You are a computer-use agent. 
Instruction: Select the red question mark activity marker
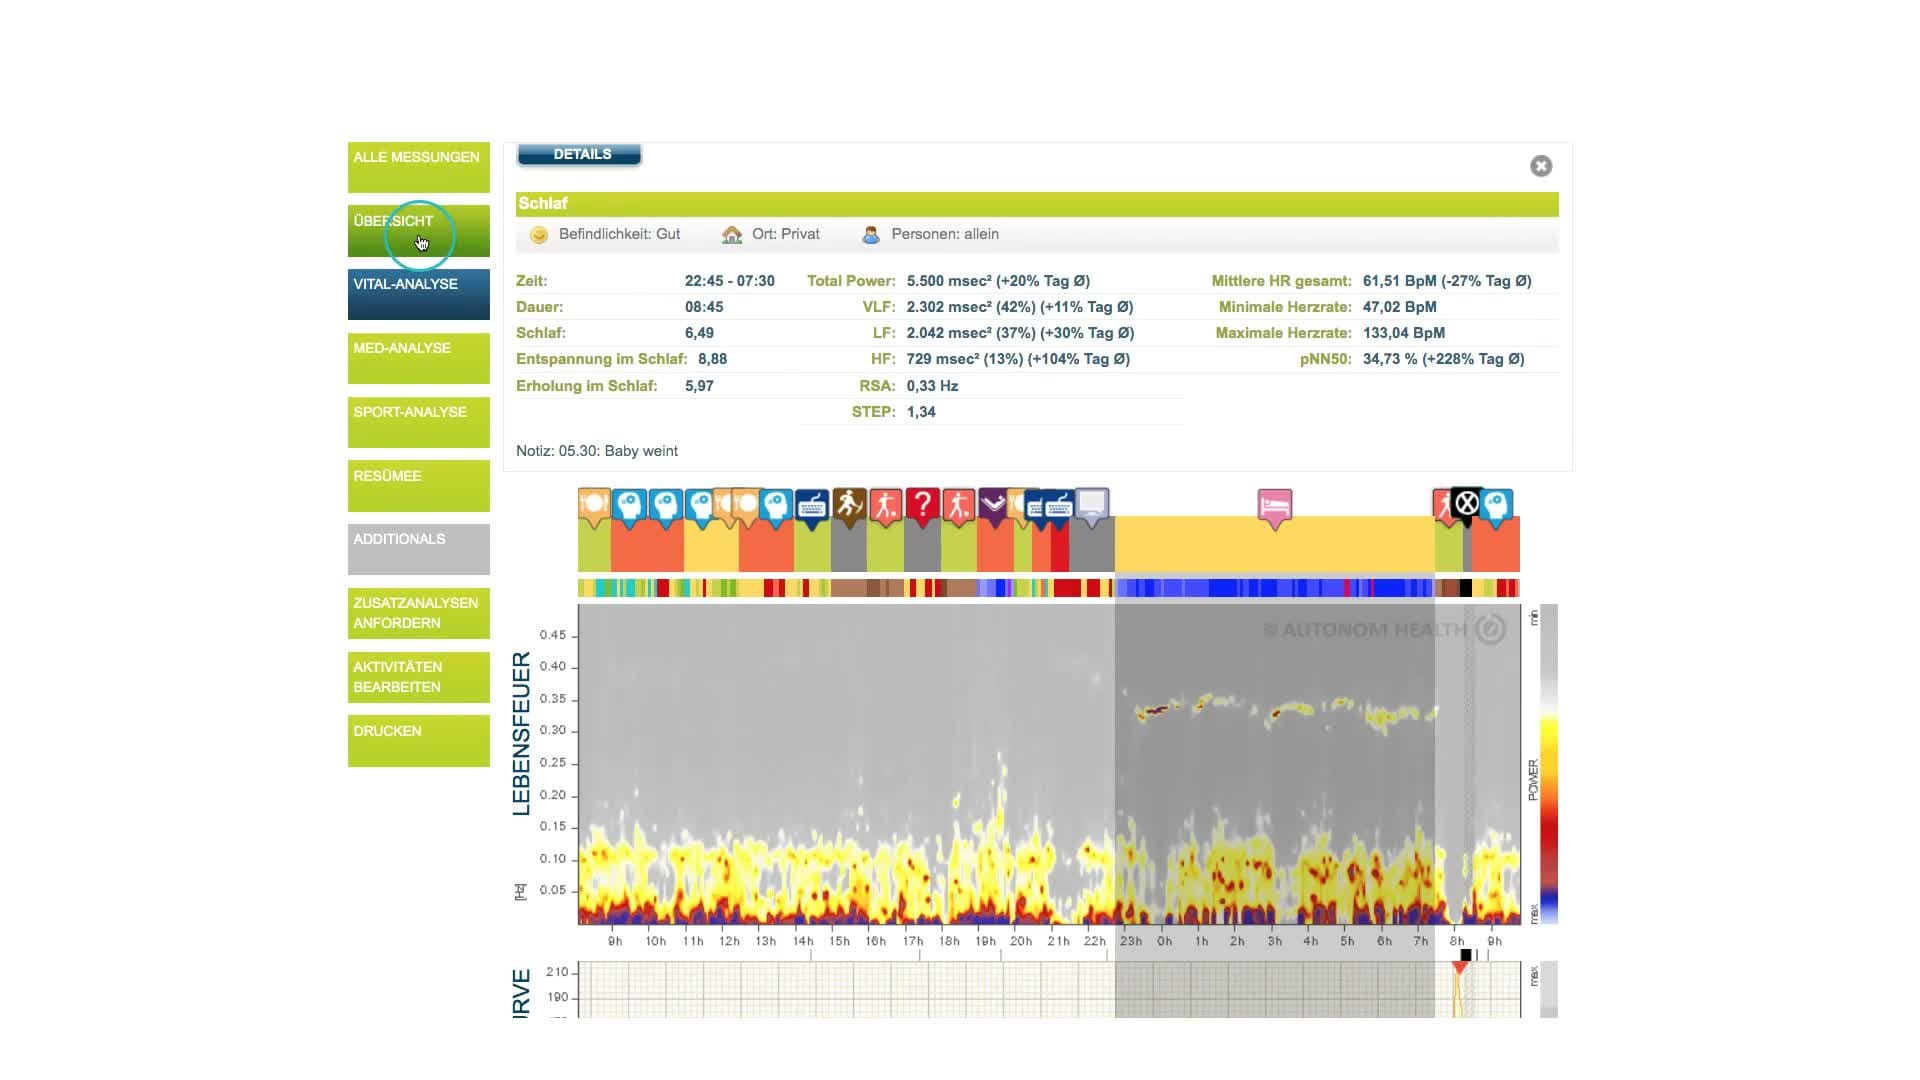tap(922, 506)
